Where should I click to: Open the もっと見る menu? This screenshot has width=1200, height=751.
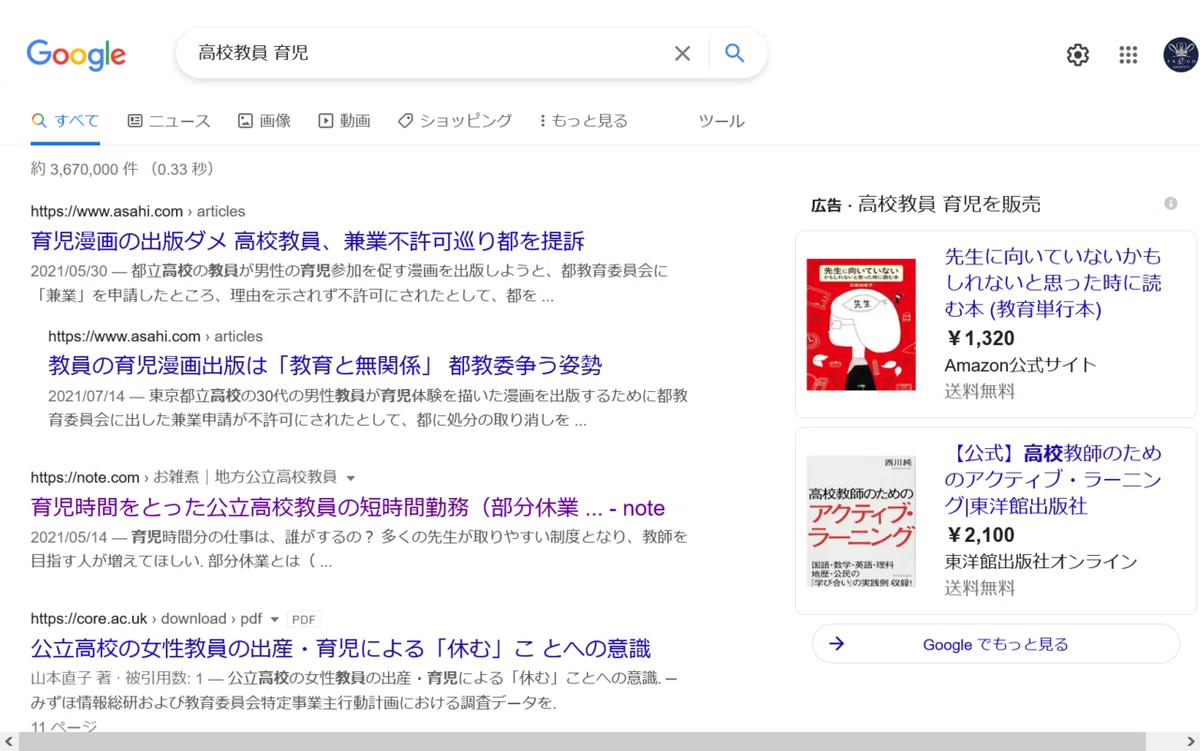click(583, 121)
